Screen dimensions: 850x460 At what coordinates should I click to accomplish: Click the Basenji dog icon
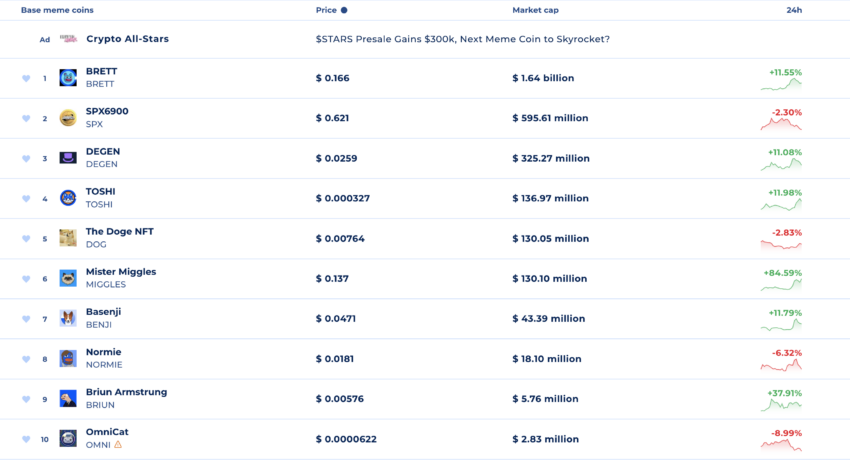[x=68, y=319]
